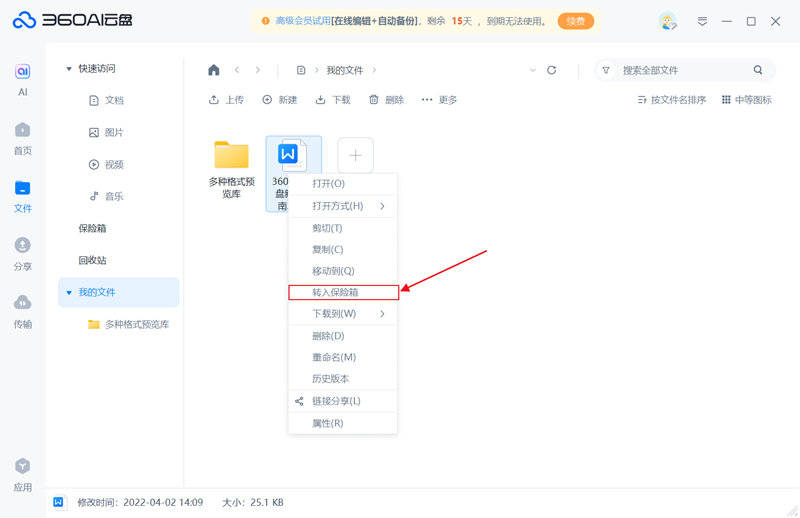Click the home icon in path bar
Viewport: 800px width, 518px height.
click(213, 70)
